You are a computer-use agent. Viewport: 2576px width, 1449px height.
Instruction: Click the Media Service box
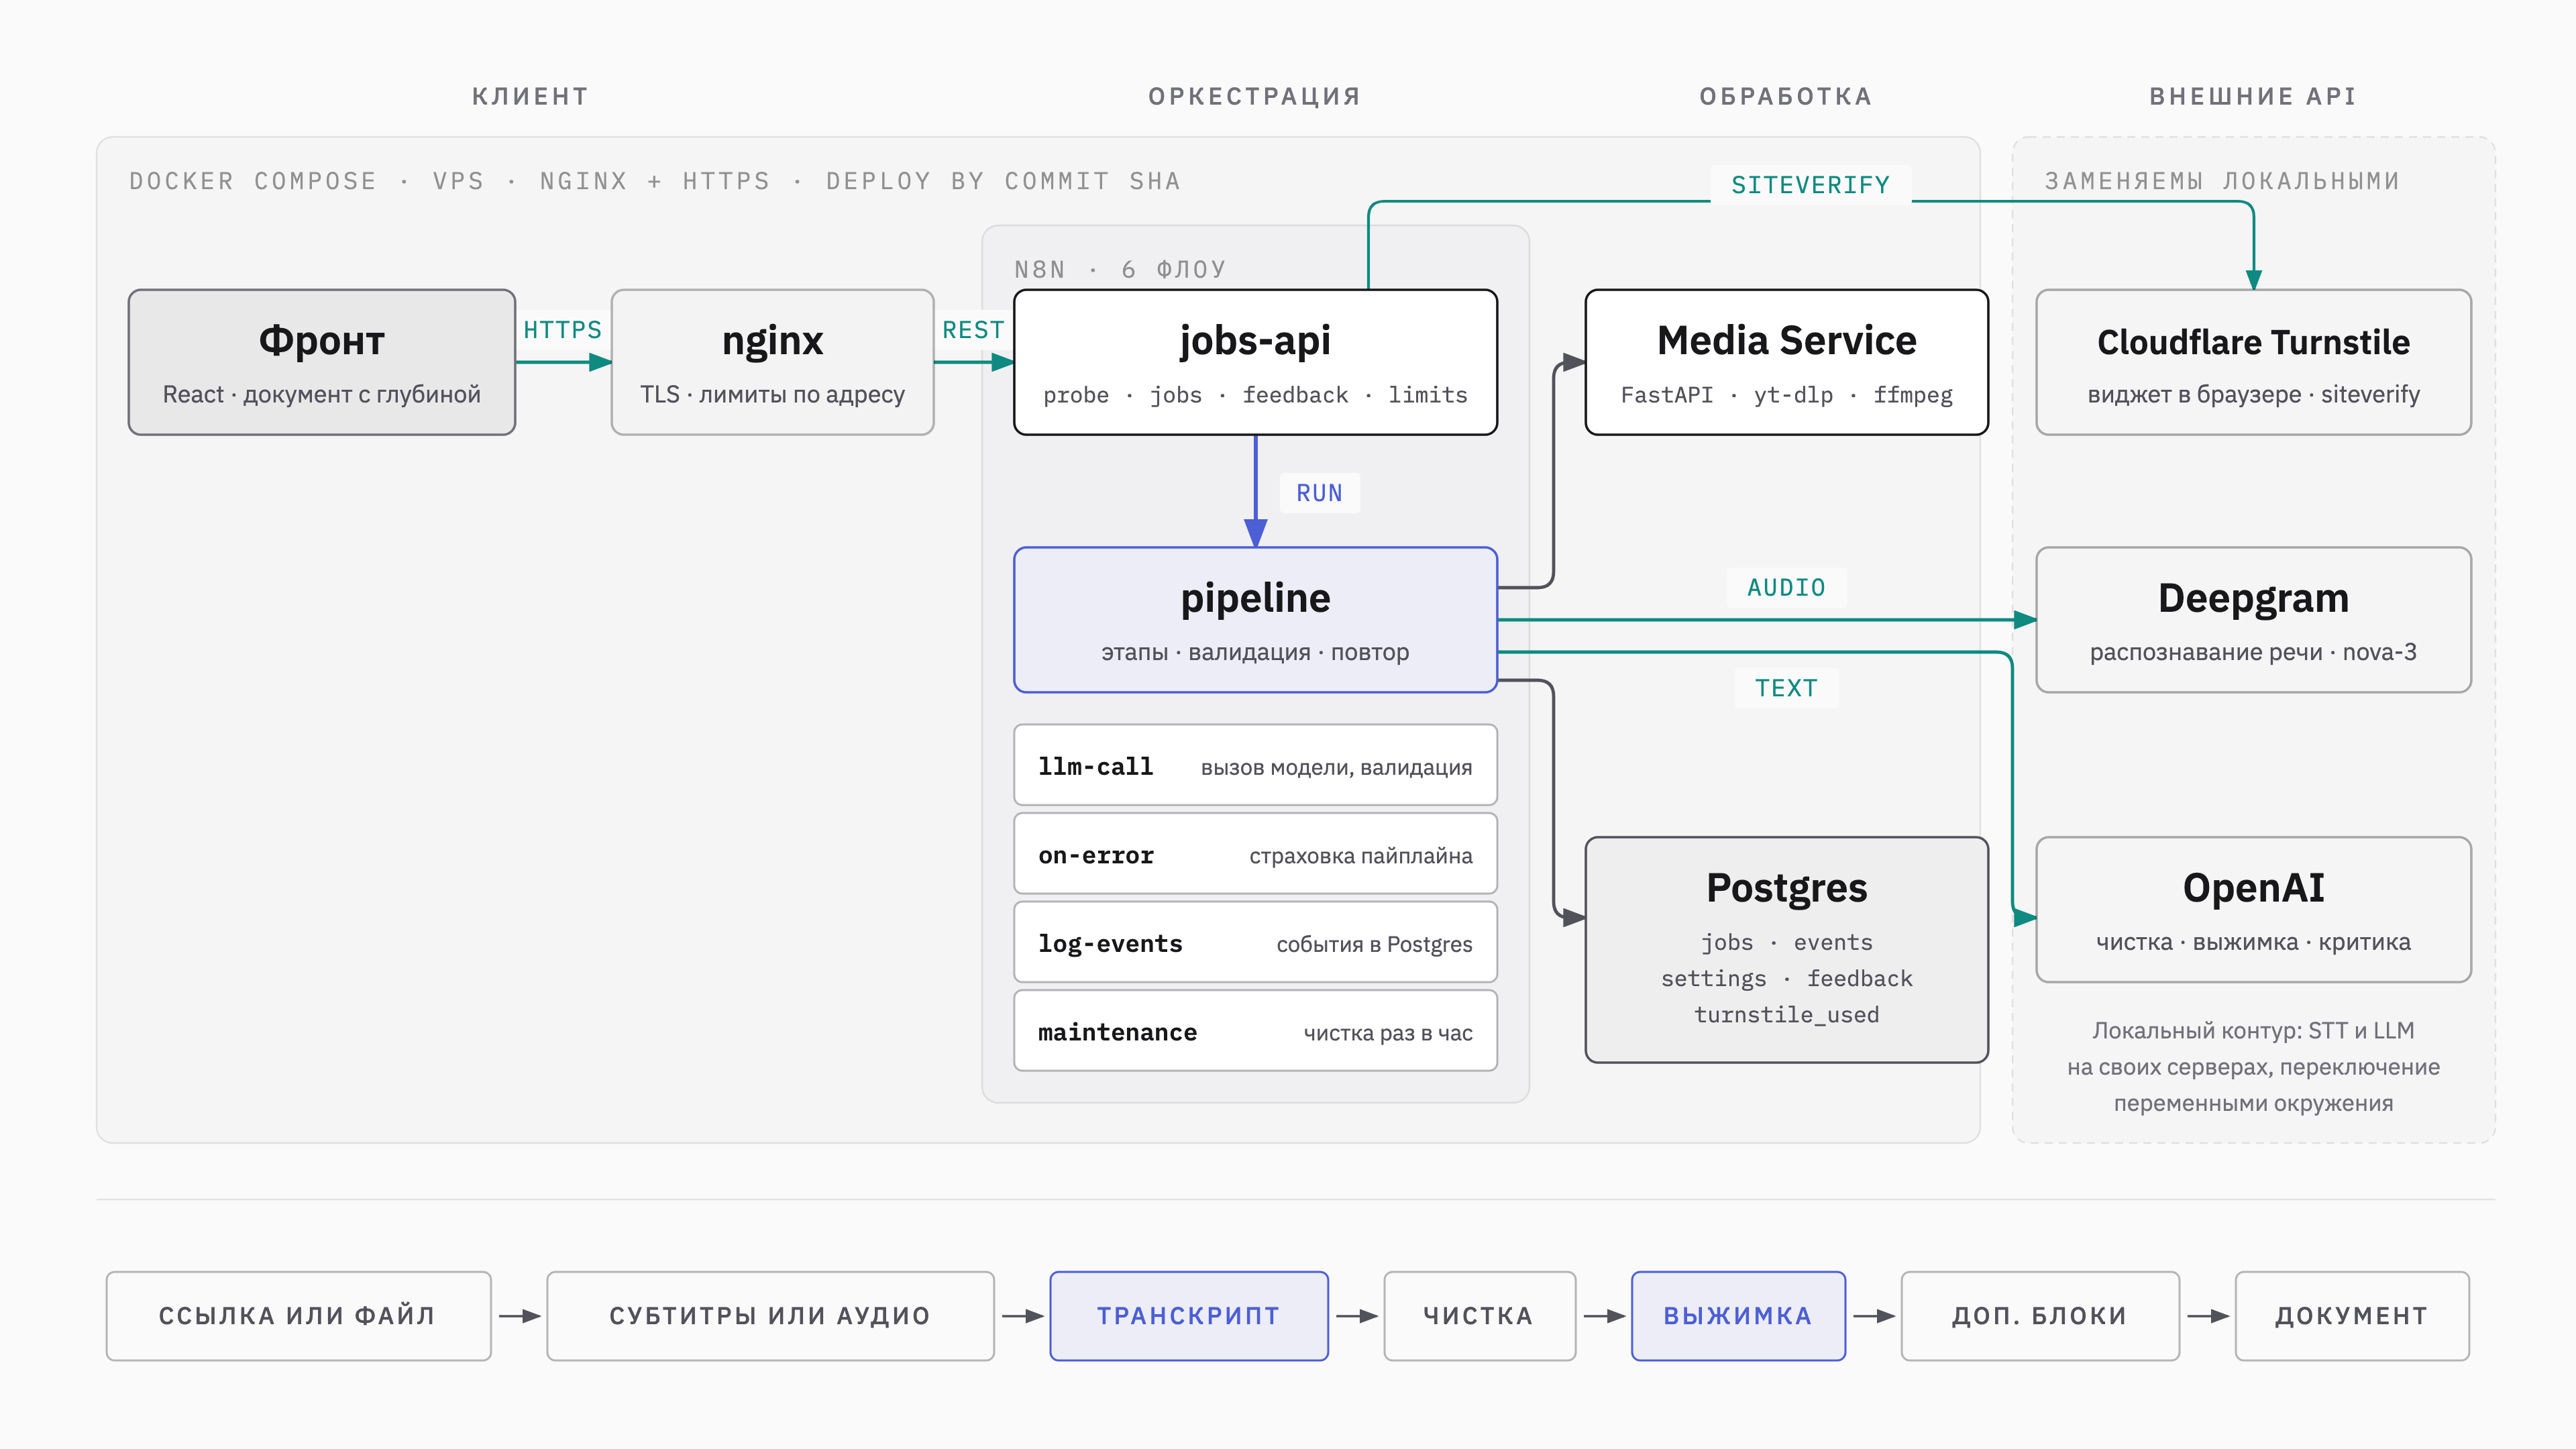point(1786,362)
